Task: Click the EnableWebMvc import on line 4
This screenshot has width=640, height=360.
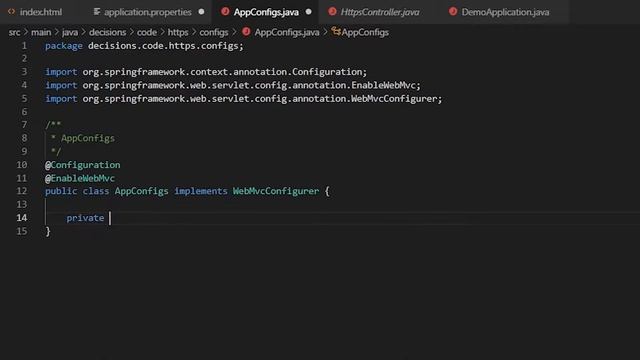Action: [x=251, y=85]
